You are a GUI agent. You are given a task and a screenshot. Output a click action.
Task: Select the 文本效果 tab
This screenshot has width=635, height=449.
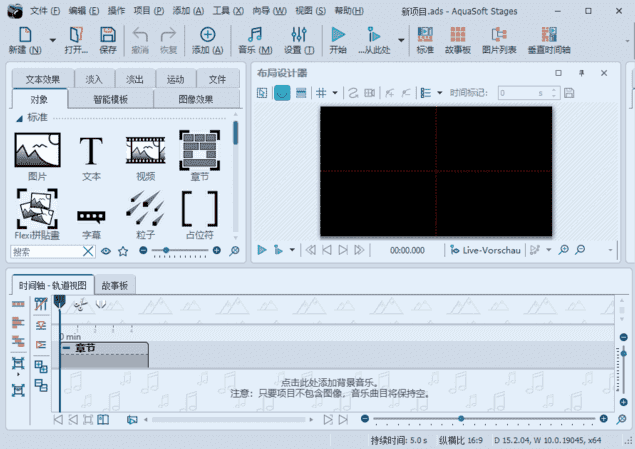43,79
